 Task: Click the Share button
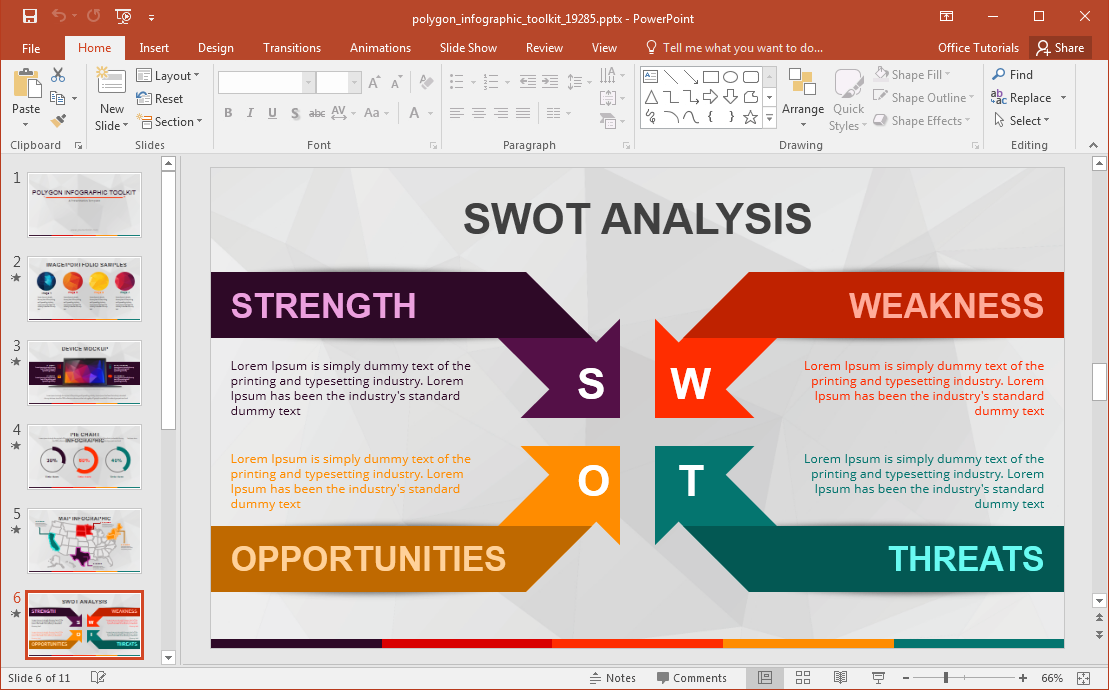pyautogui.click(x=1060, y=48)
